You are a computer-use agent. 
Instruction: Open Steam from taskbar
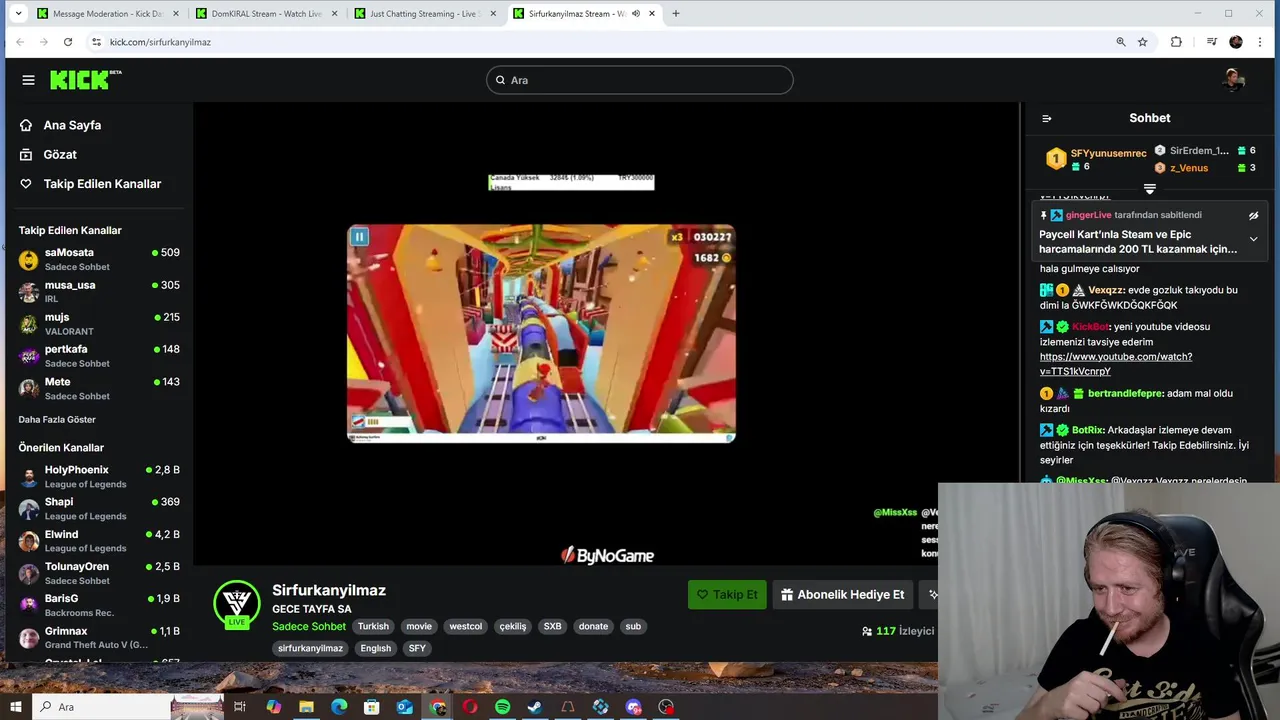point(535,707)
